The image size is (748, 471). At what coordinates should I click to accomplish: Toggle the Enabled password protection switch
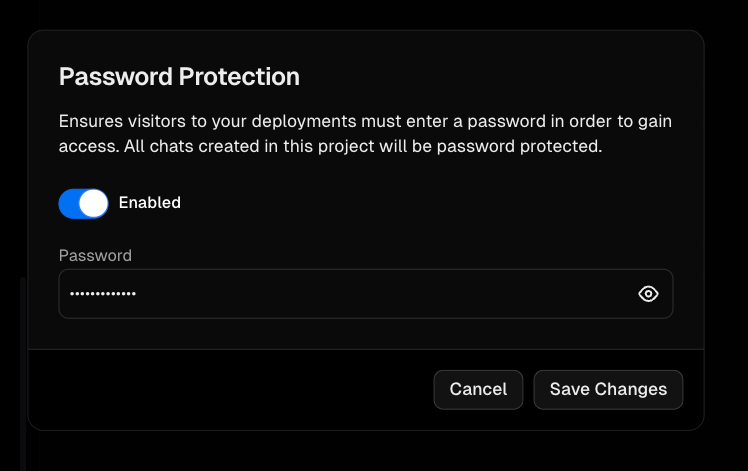coord(83,204)
